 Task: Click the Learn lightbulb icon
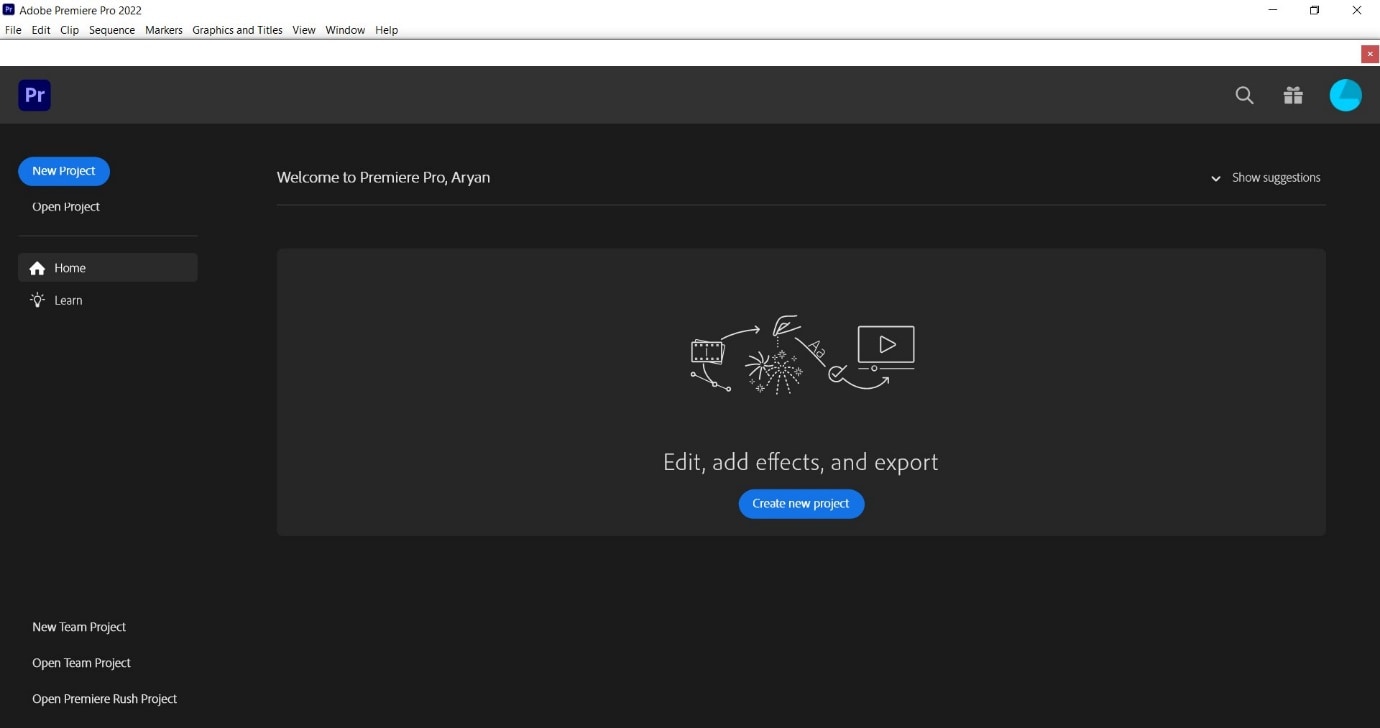tap(38, 300)
